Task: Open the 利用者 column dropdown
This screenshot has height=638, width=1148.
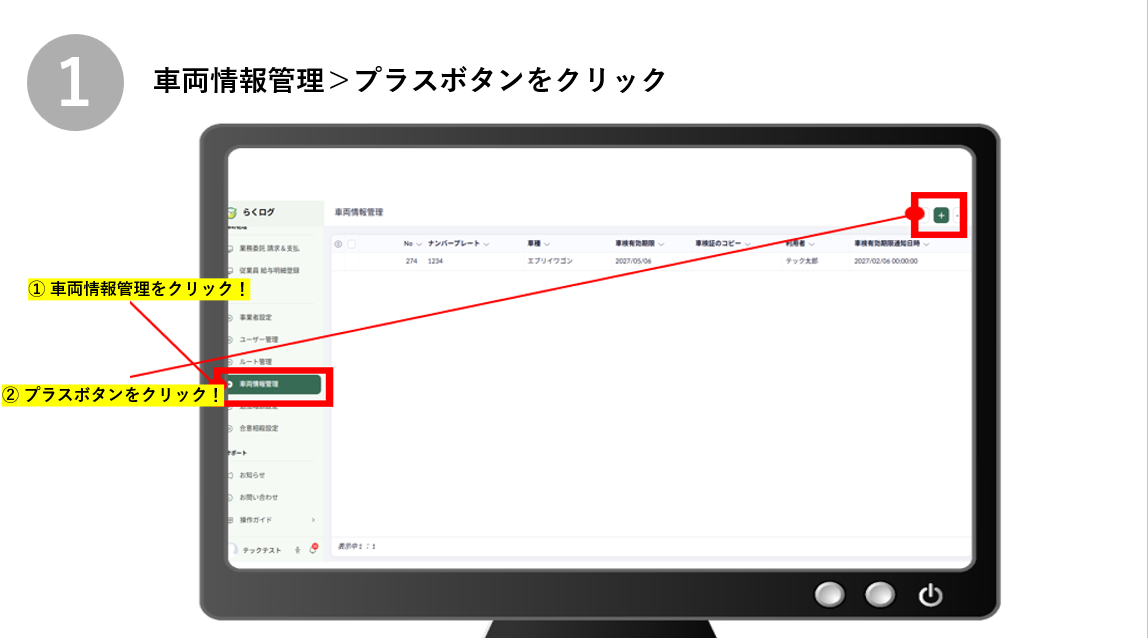Action: pos(812,244)
